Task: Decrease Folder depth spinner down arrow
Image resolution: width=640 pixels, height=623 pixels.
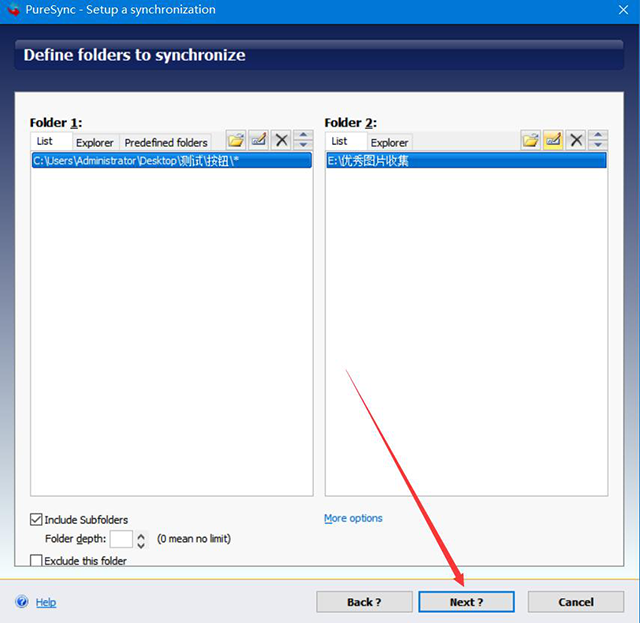Action: point(141,545)
